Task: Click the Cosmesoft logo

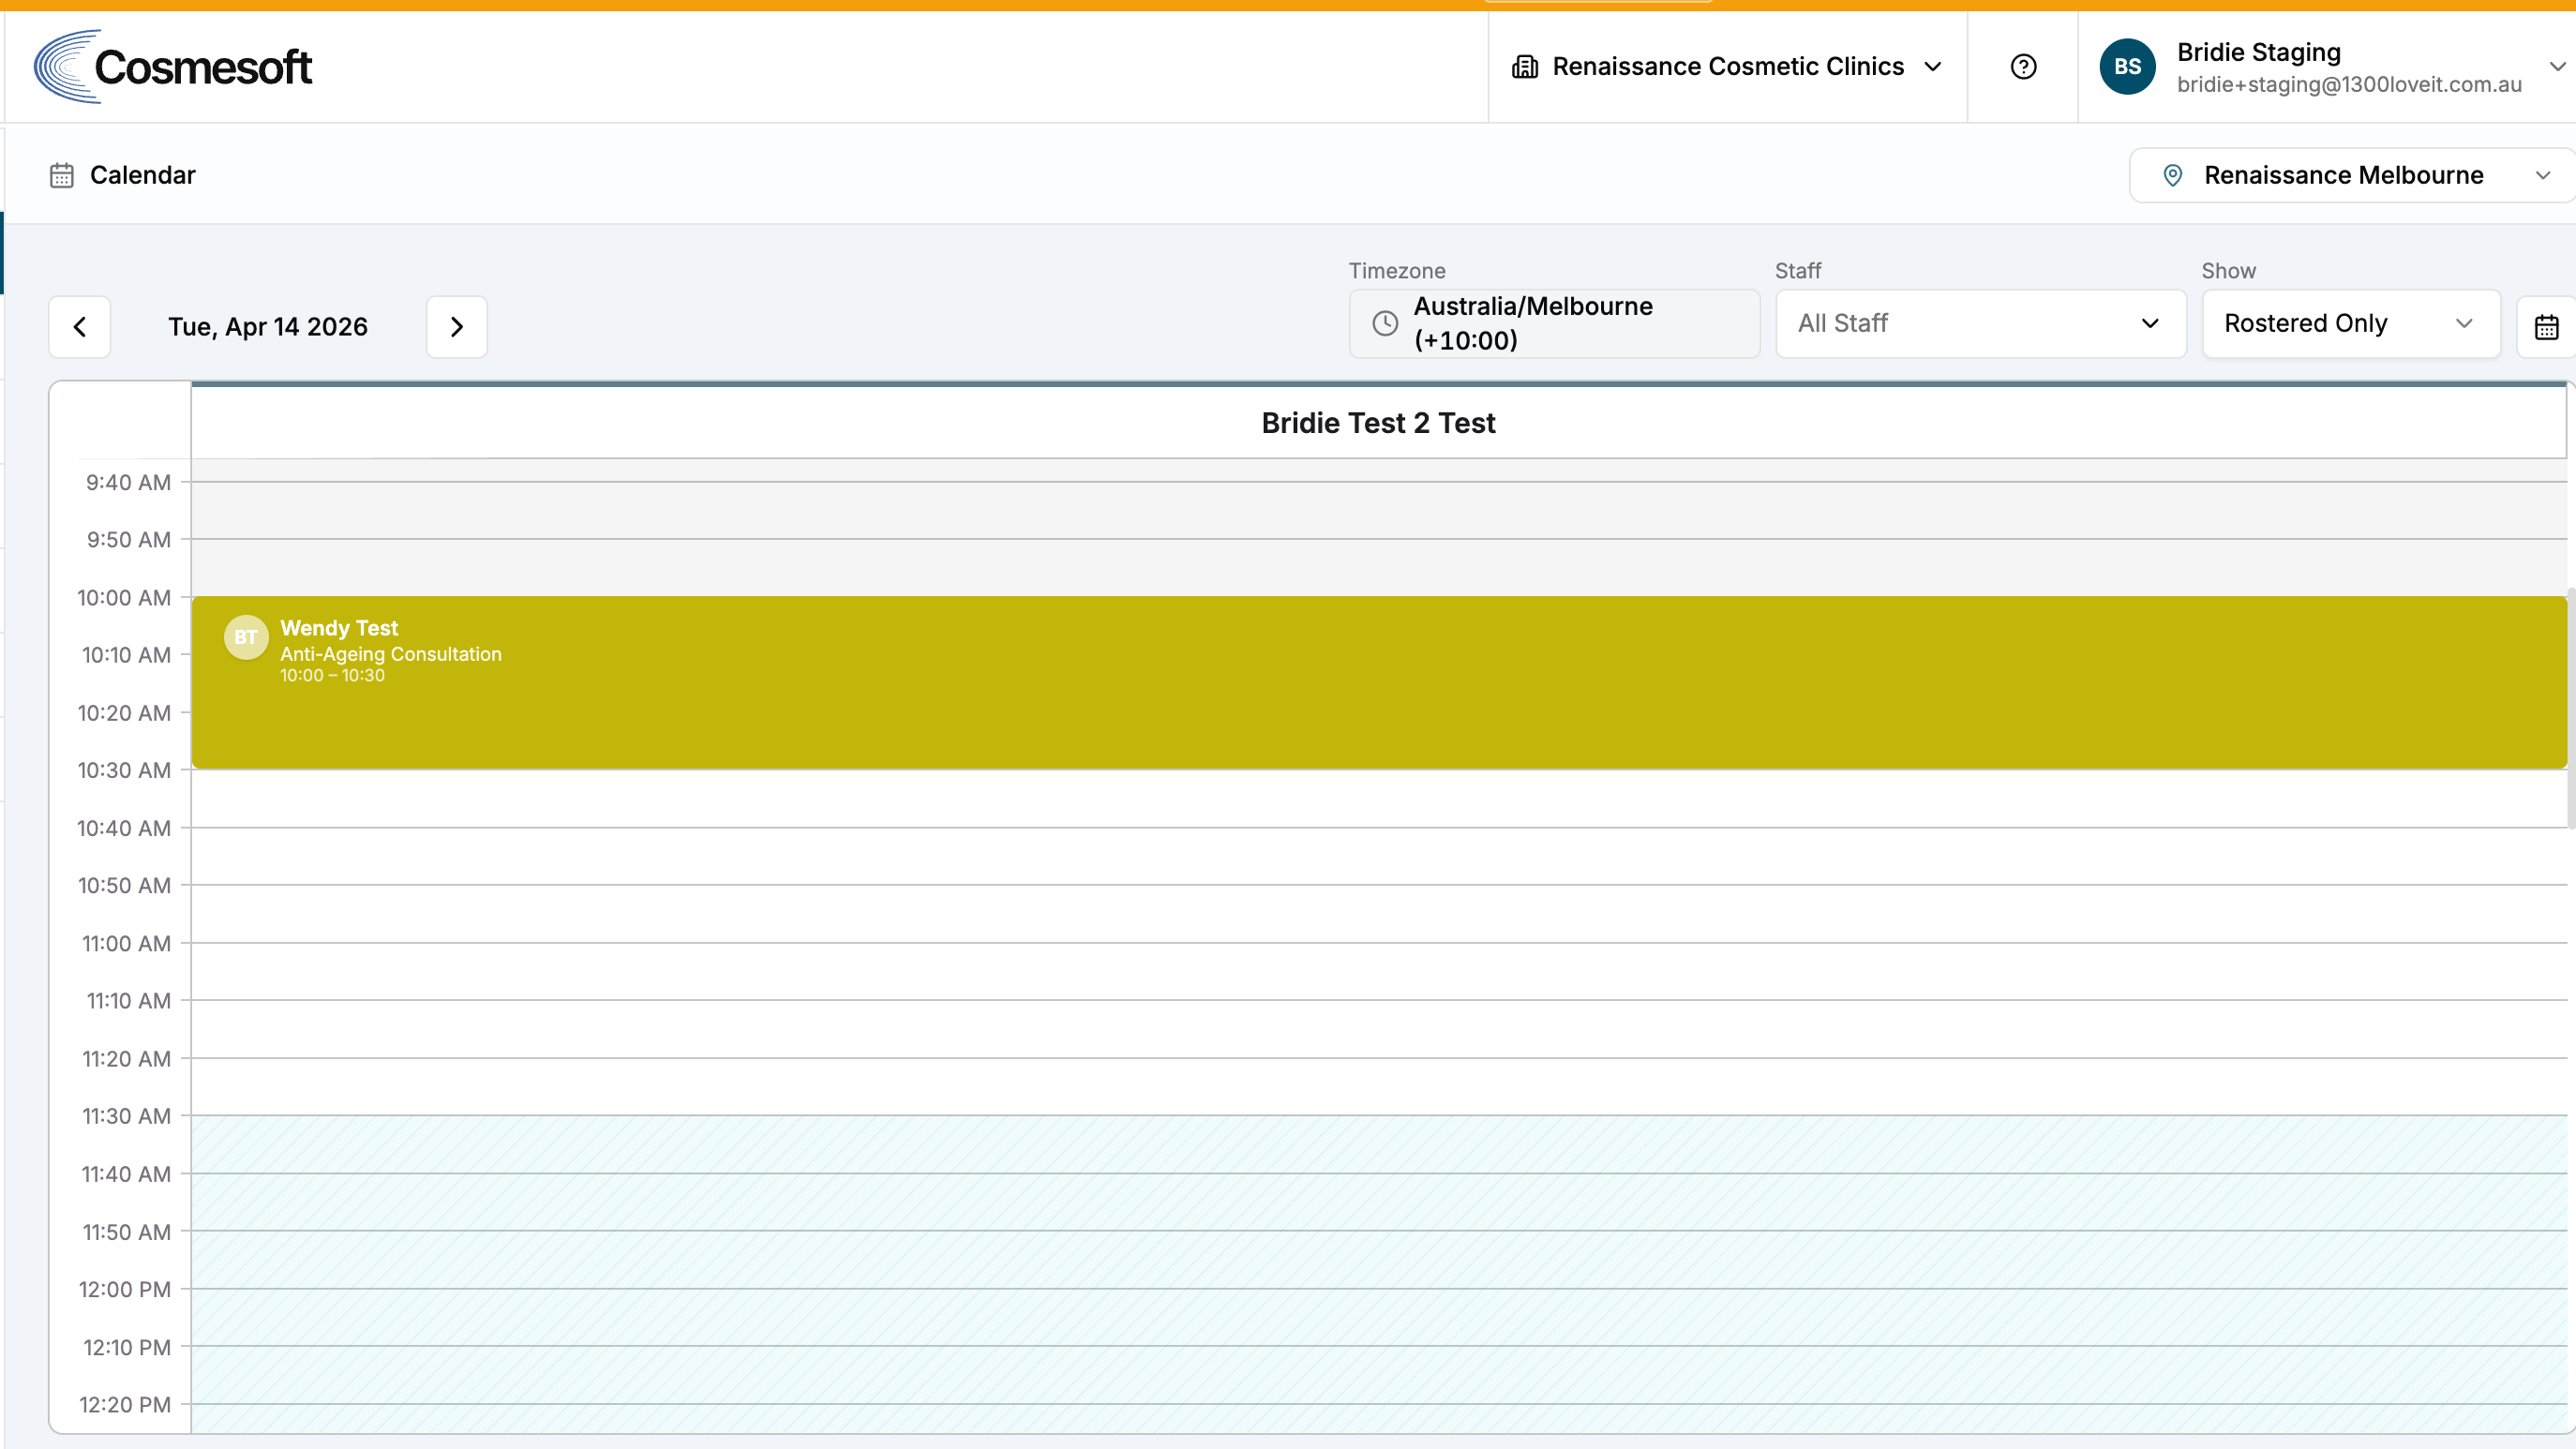Action: (x=173, y=67)
